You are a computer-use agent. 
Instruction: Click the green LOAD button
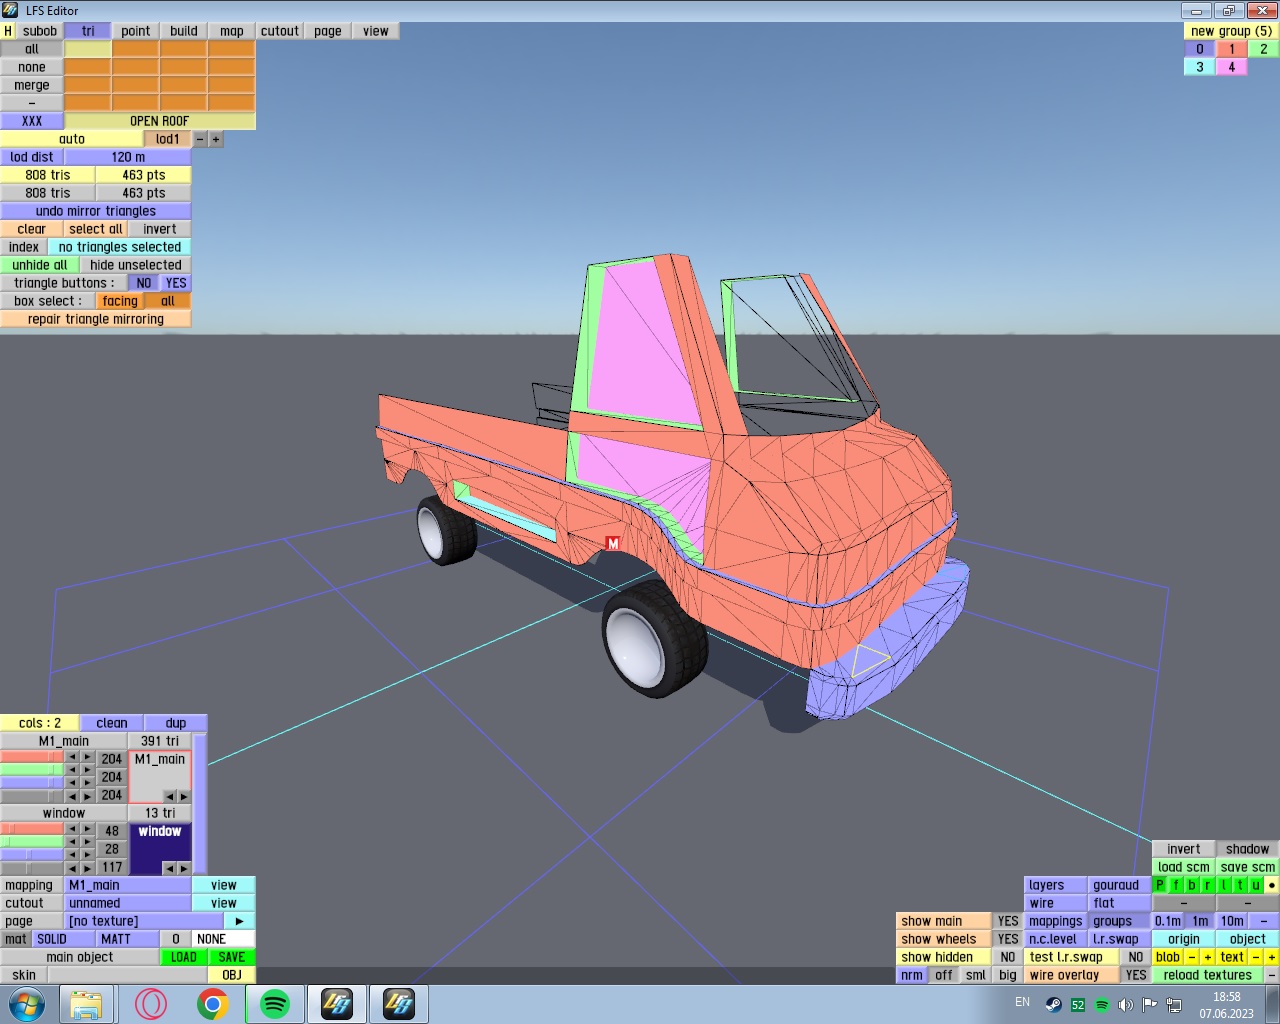pyautogui.click(x=184, y=957)
